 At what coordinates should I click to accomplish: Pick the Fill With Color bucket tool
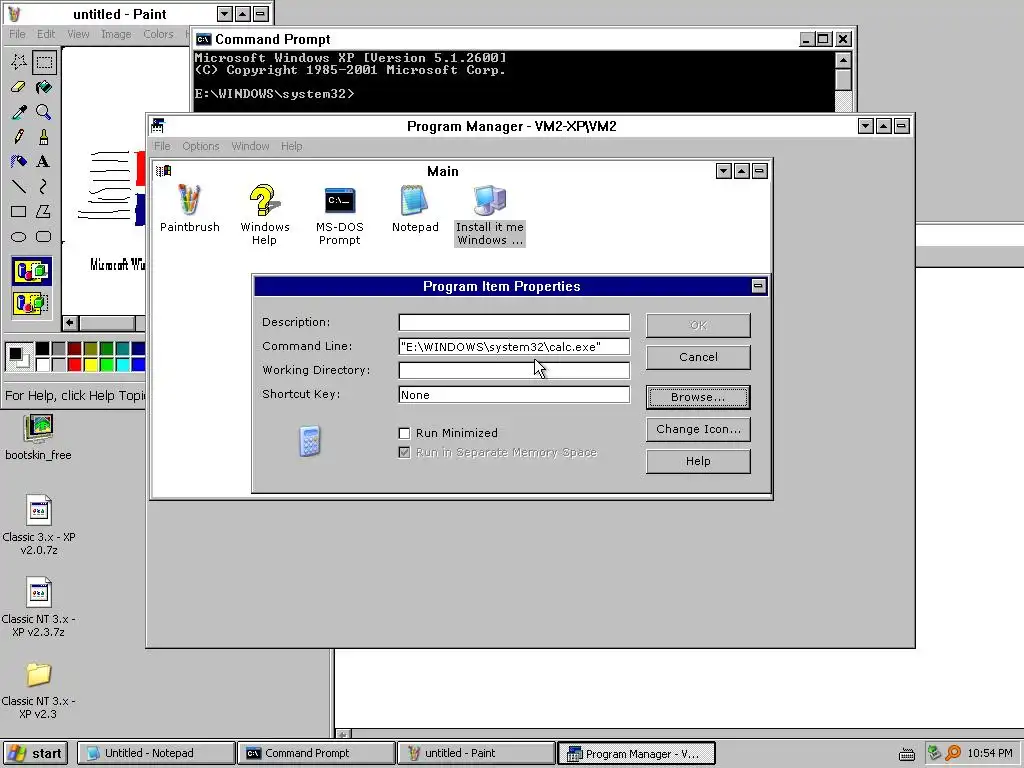point(44,87)
